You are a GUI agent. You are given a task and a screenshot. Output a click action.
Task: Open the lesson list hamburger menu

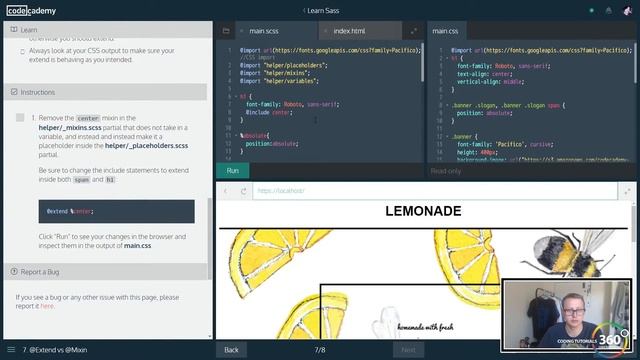[x=11, y=350]
